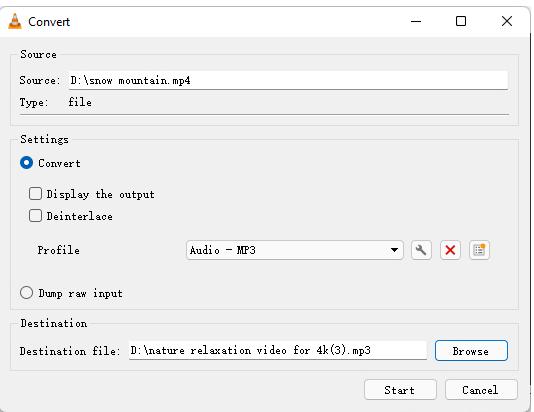
Task: Cancel the Convert dialog
Action: pos(481,390)
